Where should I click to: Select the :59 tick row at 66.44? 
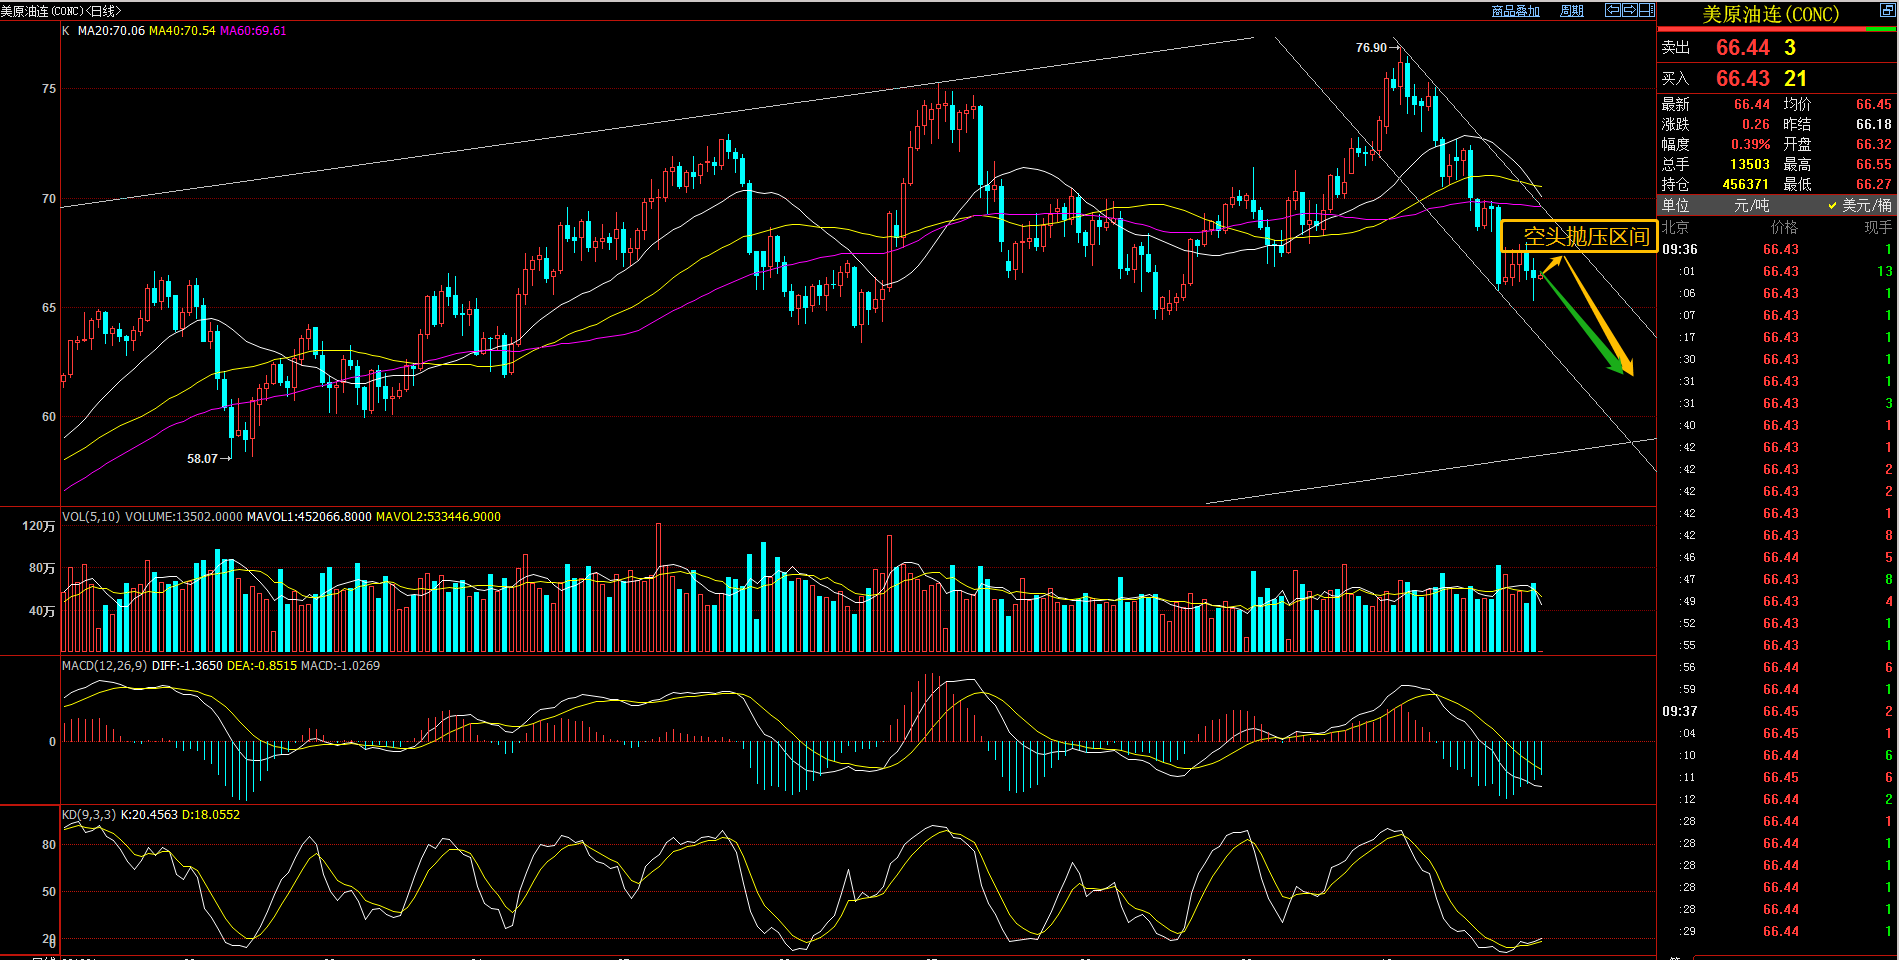(x=1777, y=689)
